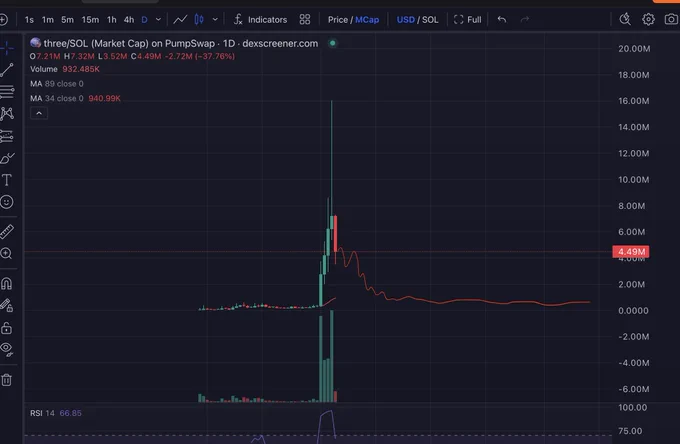Select the crosshair cursor tool
Screen dimensions: 680x444
pos(7,48)
